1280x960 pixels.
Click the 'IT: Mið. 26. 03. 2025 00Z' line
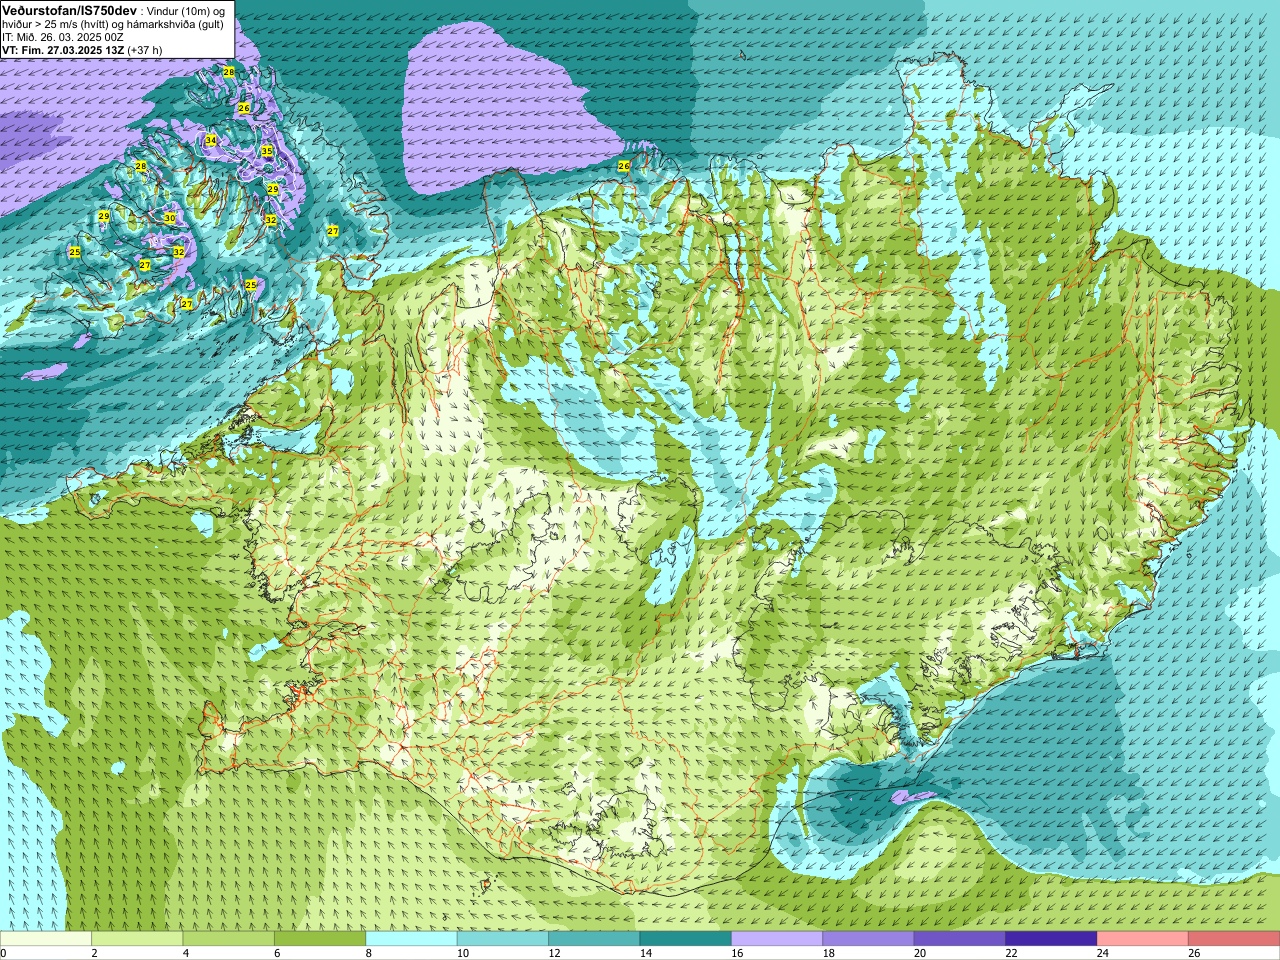[63, 37]
